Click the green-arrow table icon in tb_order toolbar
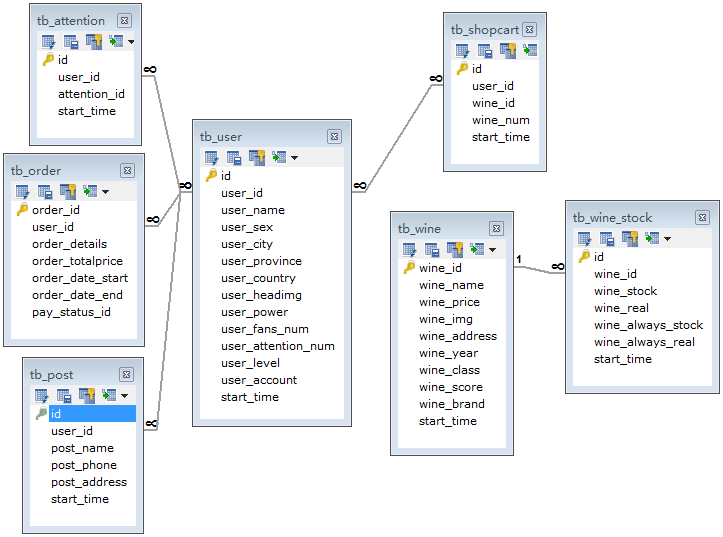 point(90,191)
